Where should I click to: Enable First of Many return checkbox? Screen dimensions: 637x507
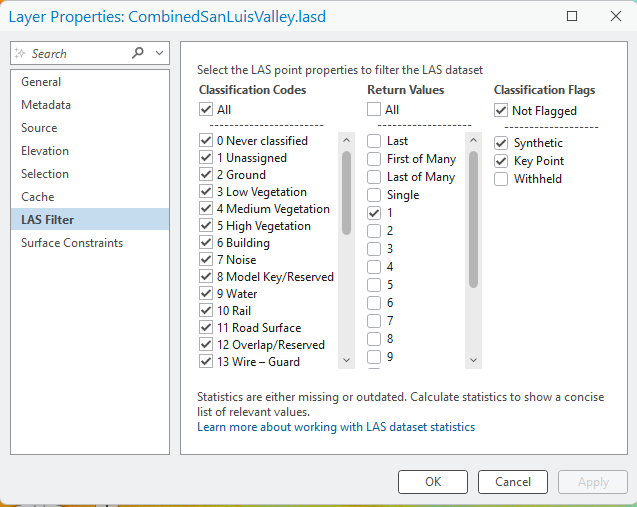(x=374, y=159)
